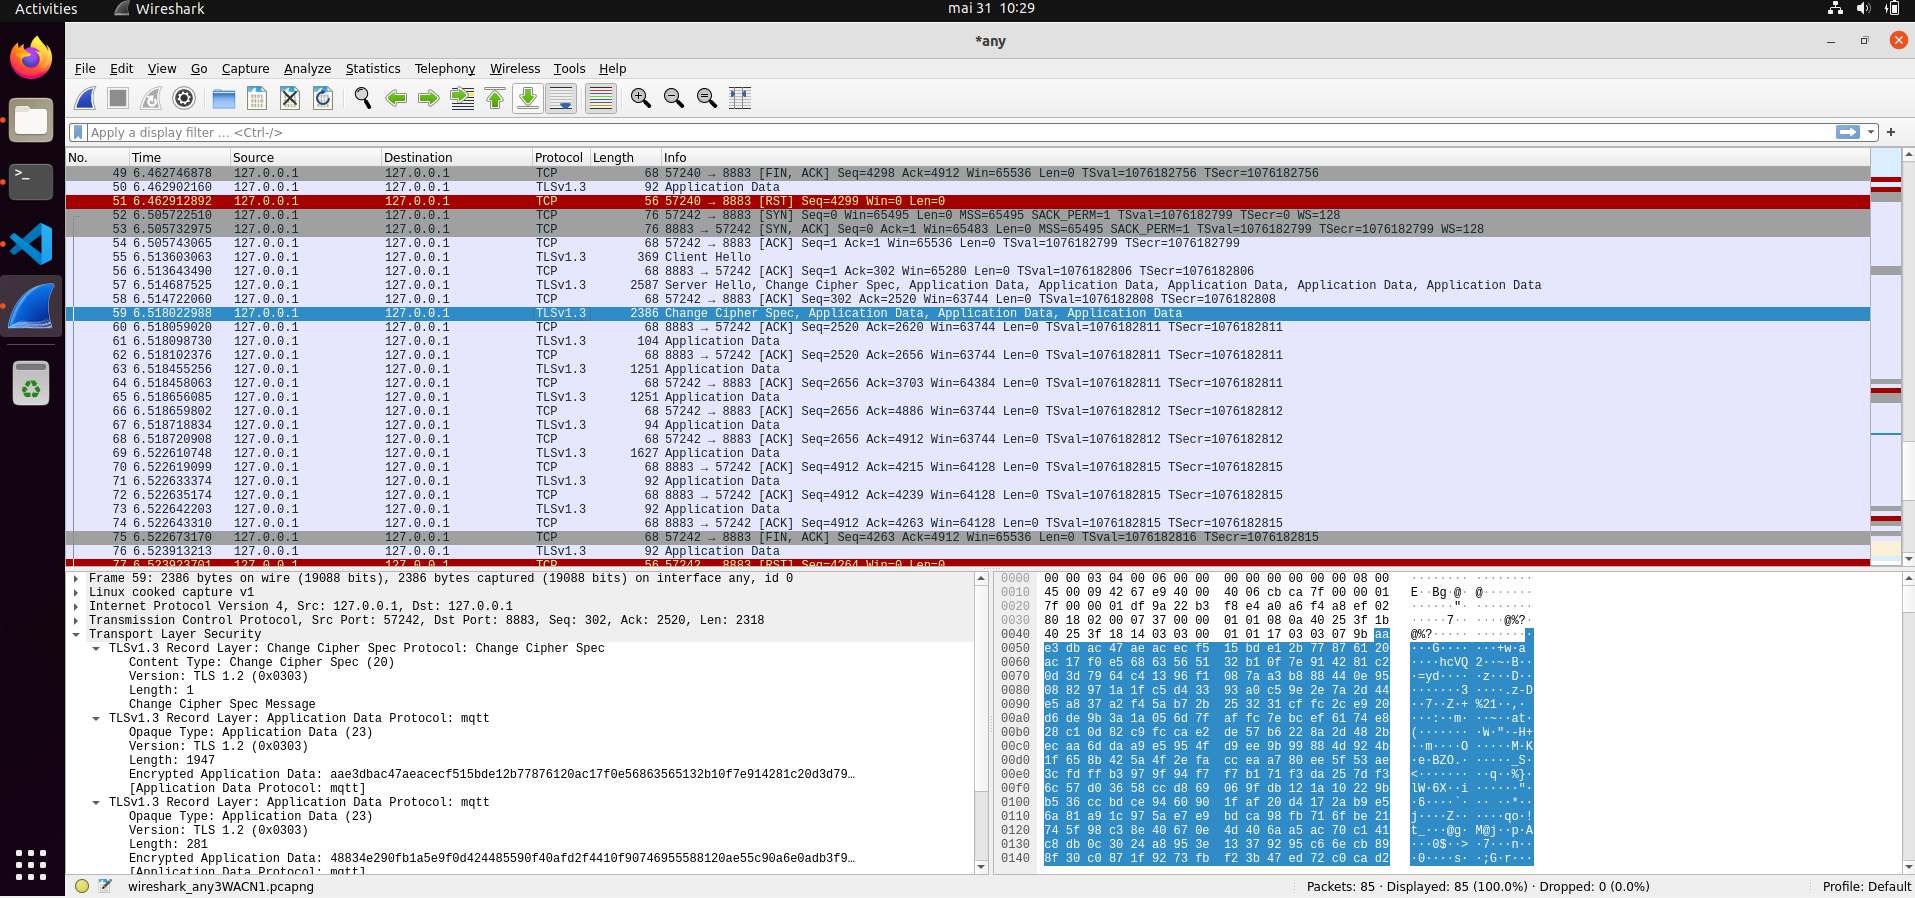Open the Analyze menu
Viewport: 1915px width, 898px height.
tap(307, 69)
